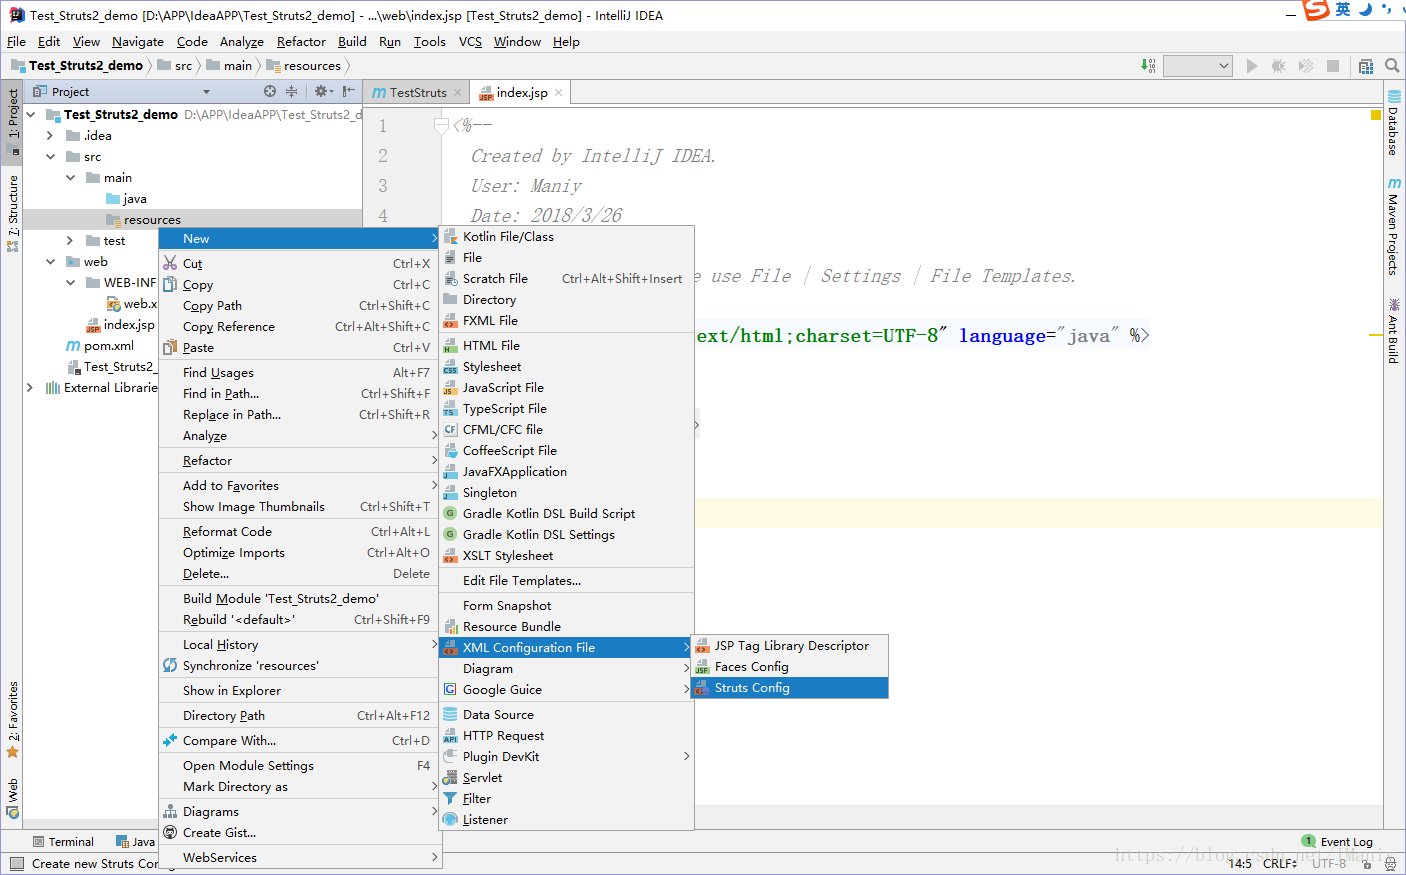This screenshot has height=875, width=1406.
Task: Click the main breadcrumb in navigation bar
Action: point(229,66)
